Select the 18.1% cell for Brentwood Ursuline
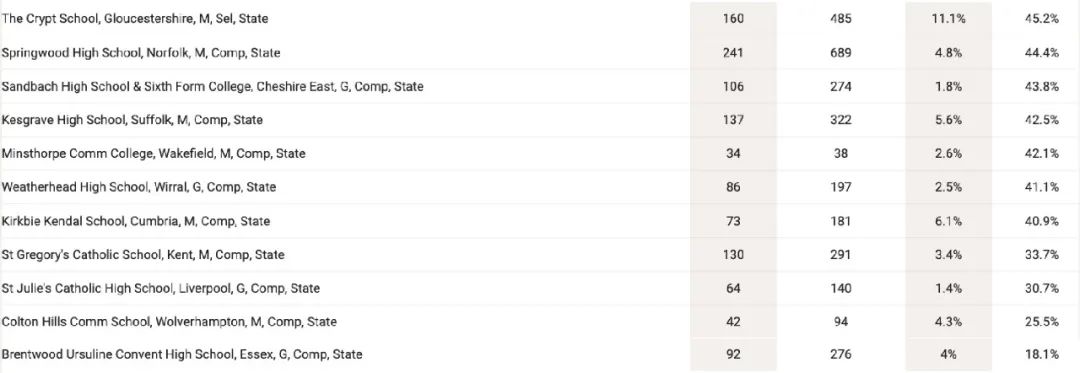 point(1041,354)
